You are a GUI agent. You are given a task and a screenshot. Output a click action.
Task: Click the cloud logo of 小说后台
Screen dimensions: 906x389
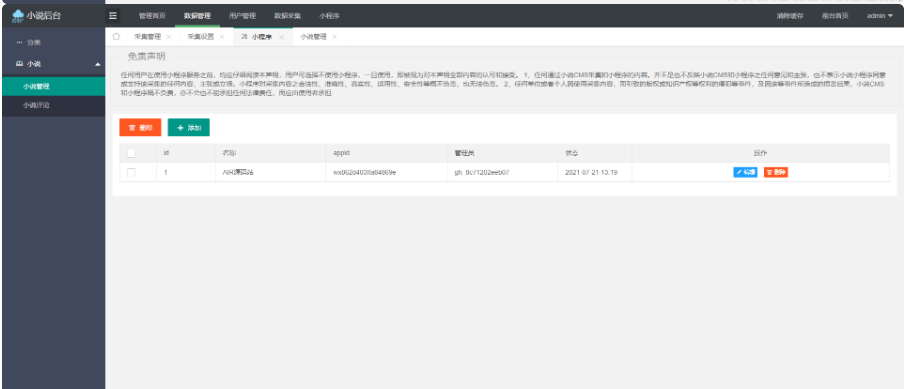pyautogui.click(x=18, y=16)
